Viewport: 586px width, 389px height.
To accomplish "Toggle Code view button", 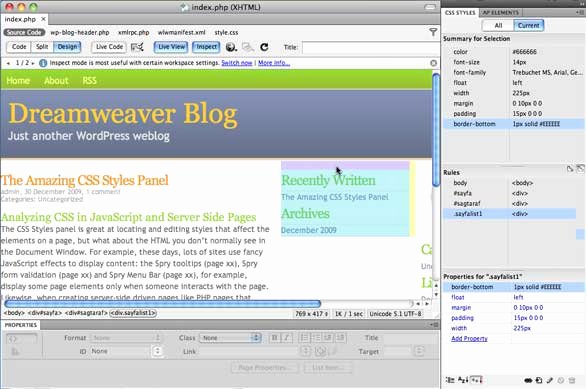I will (x=19, y=47).
